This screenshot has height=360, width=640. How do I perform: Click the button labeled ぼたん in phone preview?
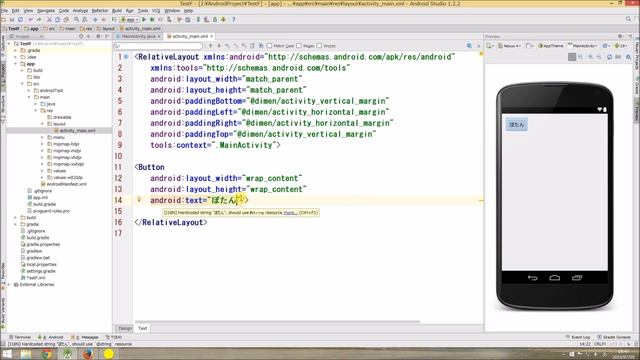(x=517, y=124)
